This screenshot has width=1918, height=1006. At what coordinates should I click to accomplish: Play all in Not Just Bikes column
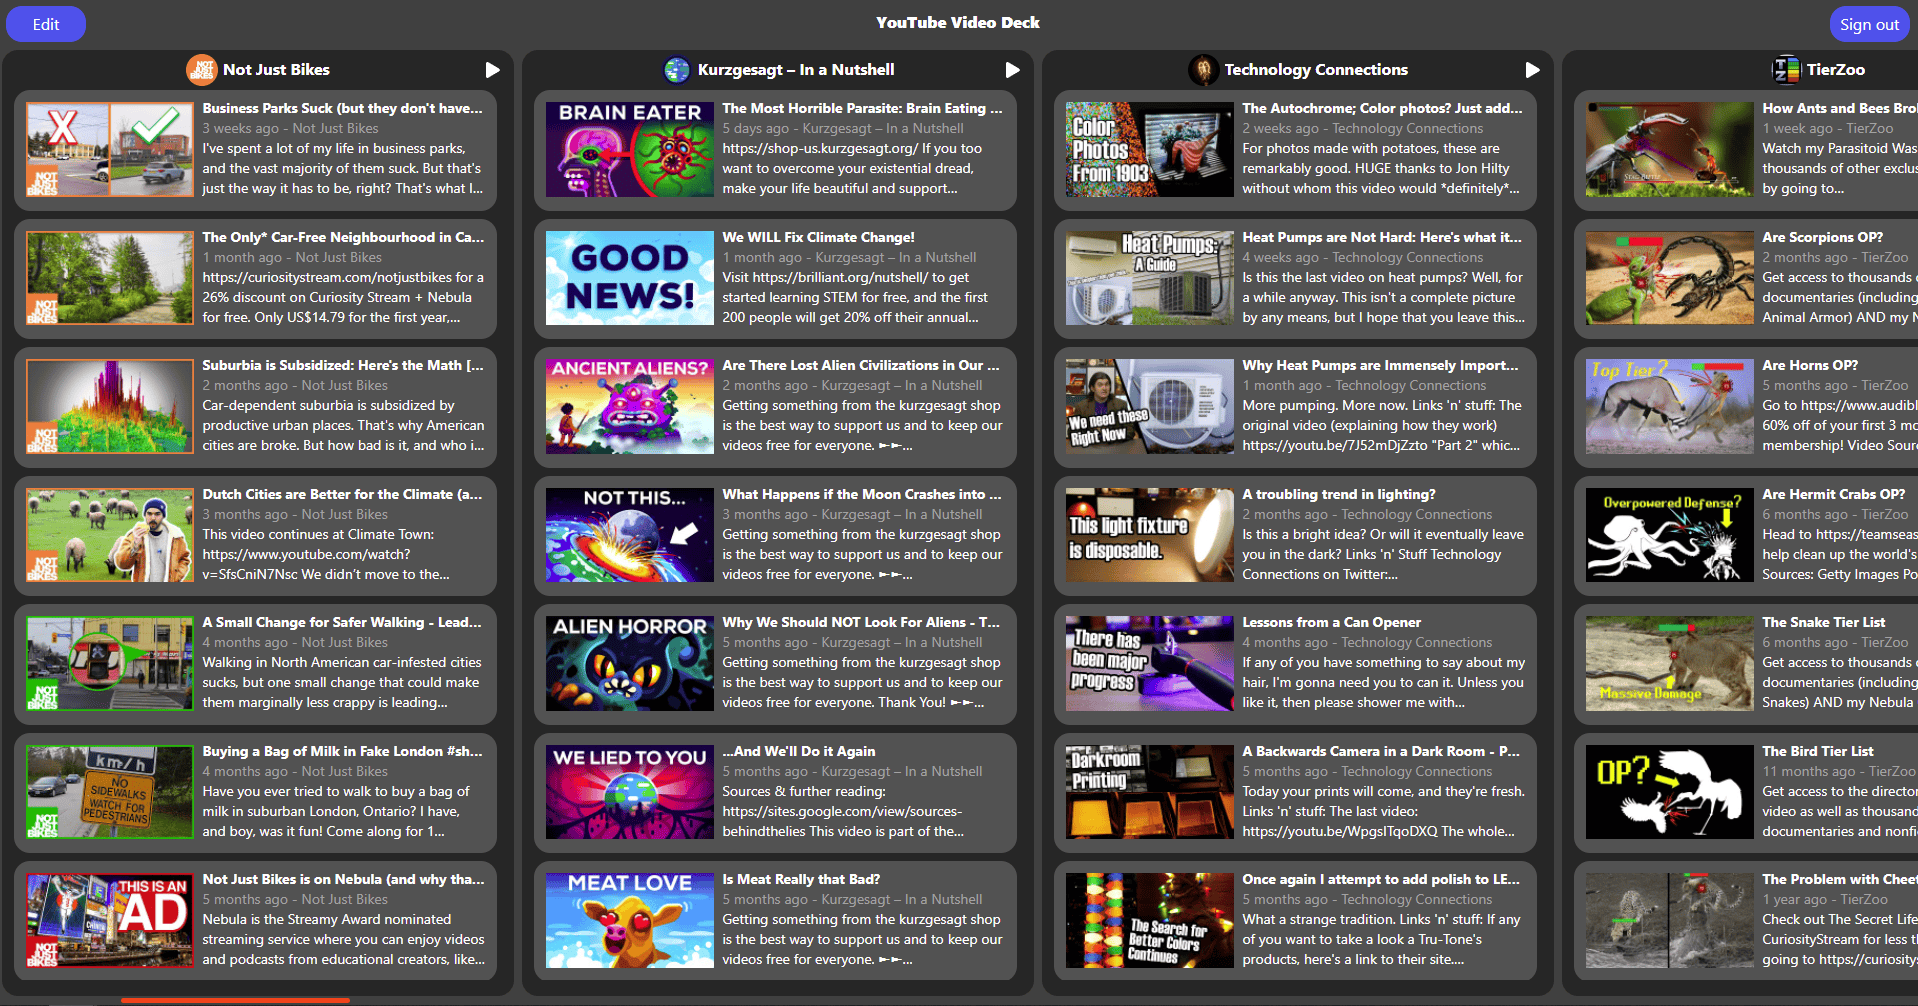[x=492, y=70]
